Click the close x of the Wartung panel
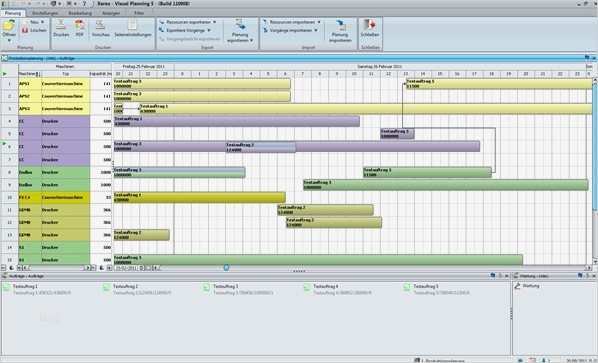This screenshot has height=363, width=598. [x=594, y=275]
